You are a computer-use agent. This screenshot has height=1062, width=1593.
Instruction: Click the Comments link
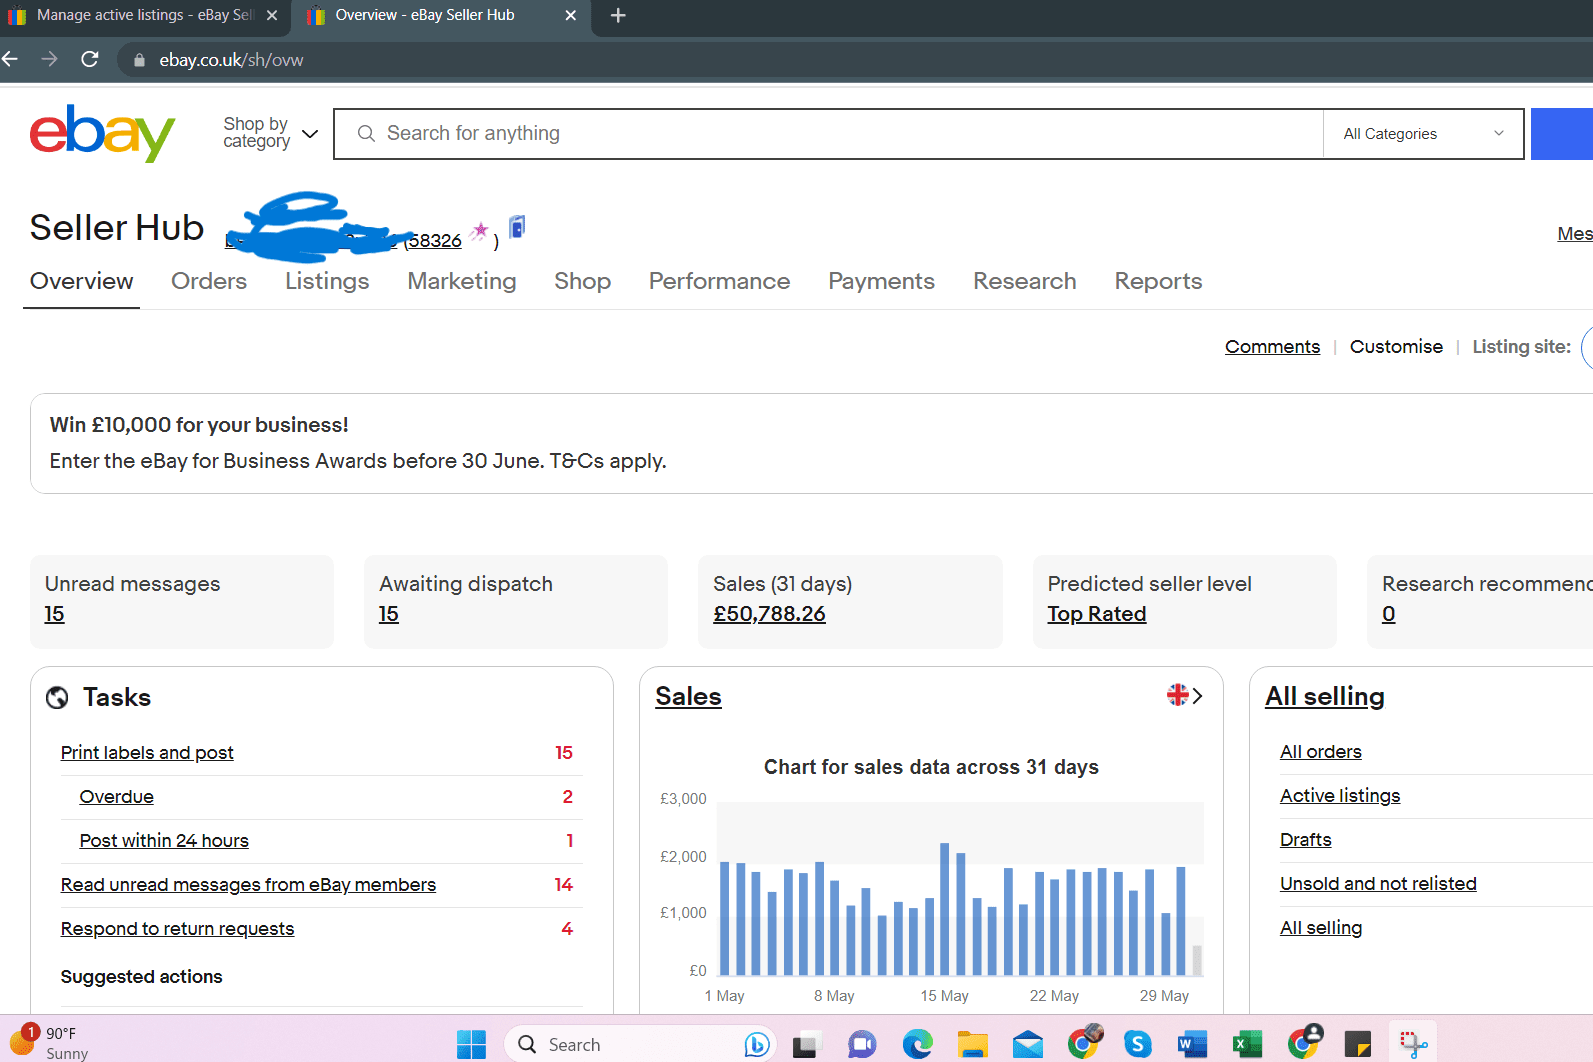[x=1272, y=346]
